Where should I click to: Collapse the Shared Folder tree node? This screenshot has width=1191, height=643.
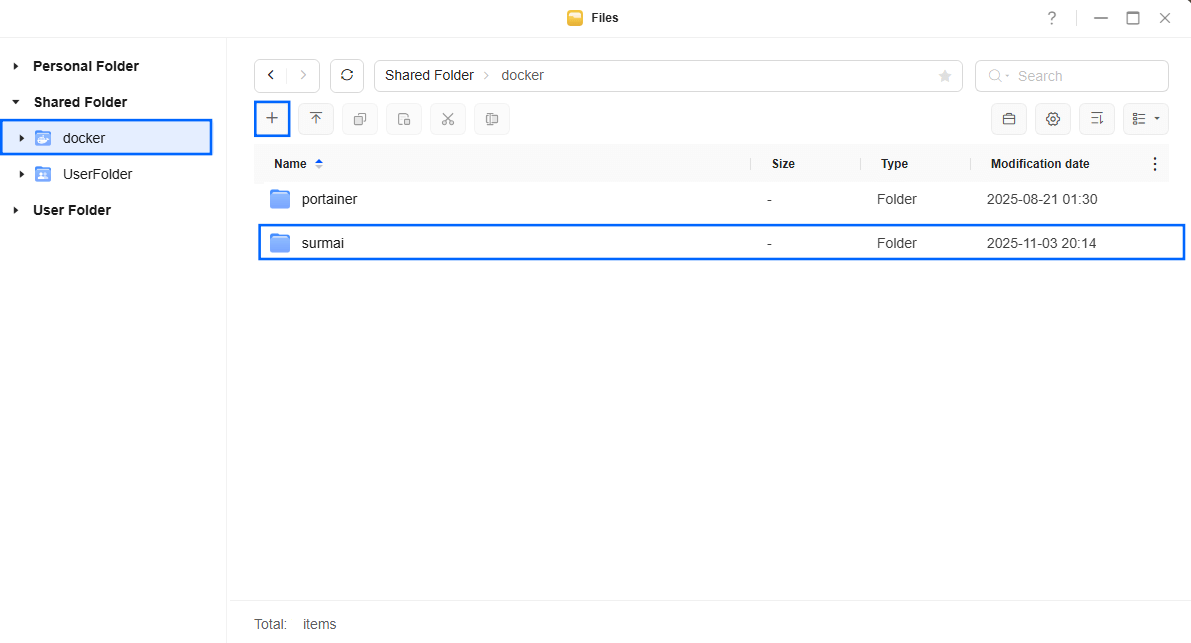point(16,102)
